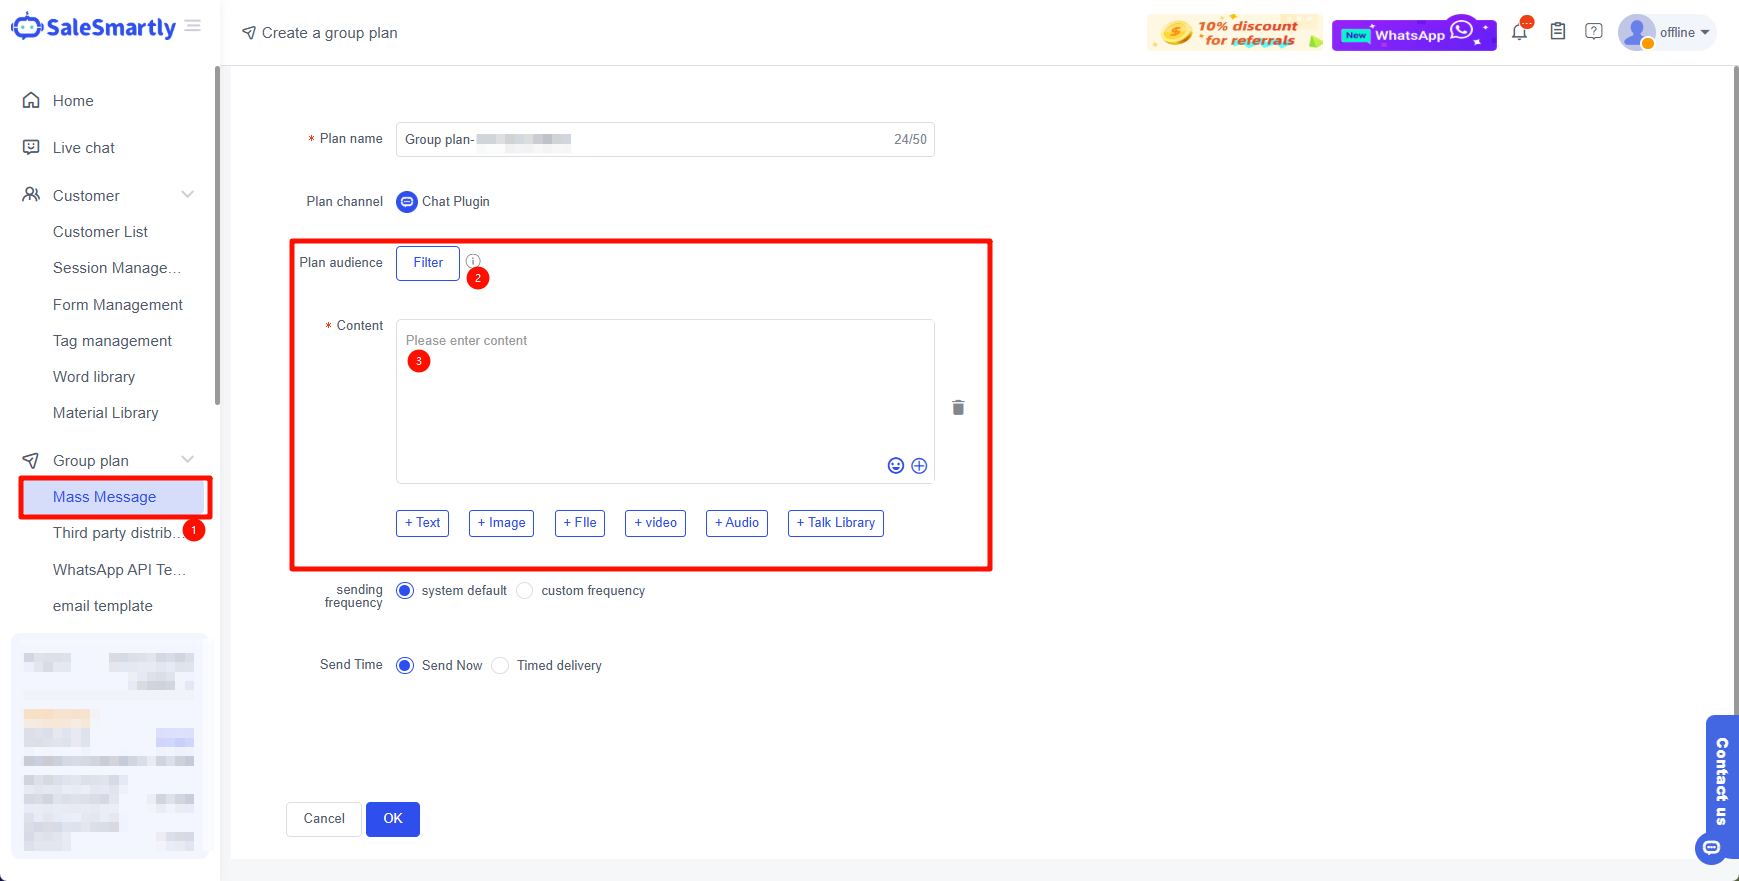Open the Contact us chat bubble

click(1711, 848)
